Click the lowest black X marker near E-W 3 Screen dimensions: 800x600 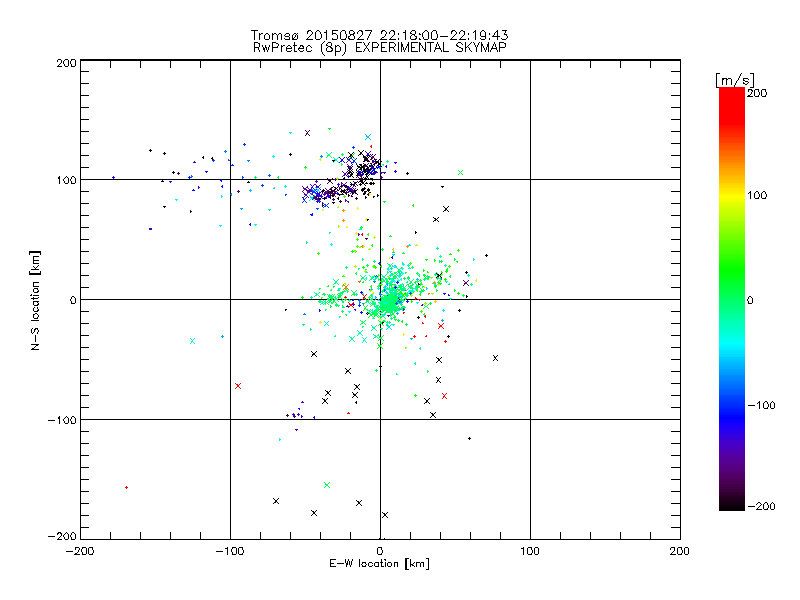pos(385,515)
